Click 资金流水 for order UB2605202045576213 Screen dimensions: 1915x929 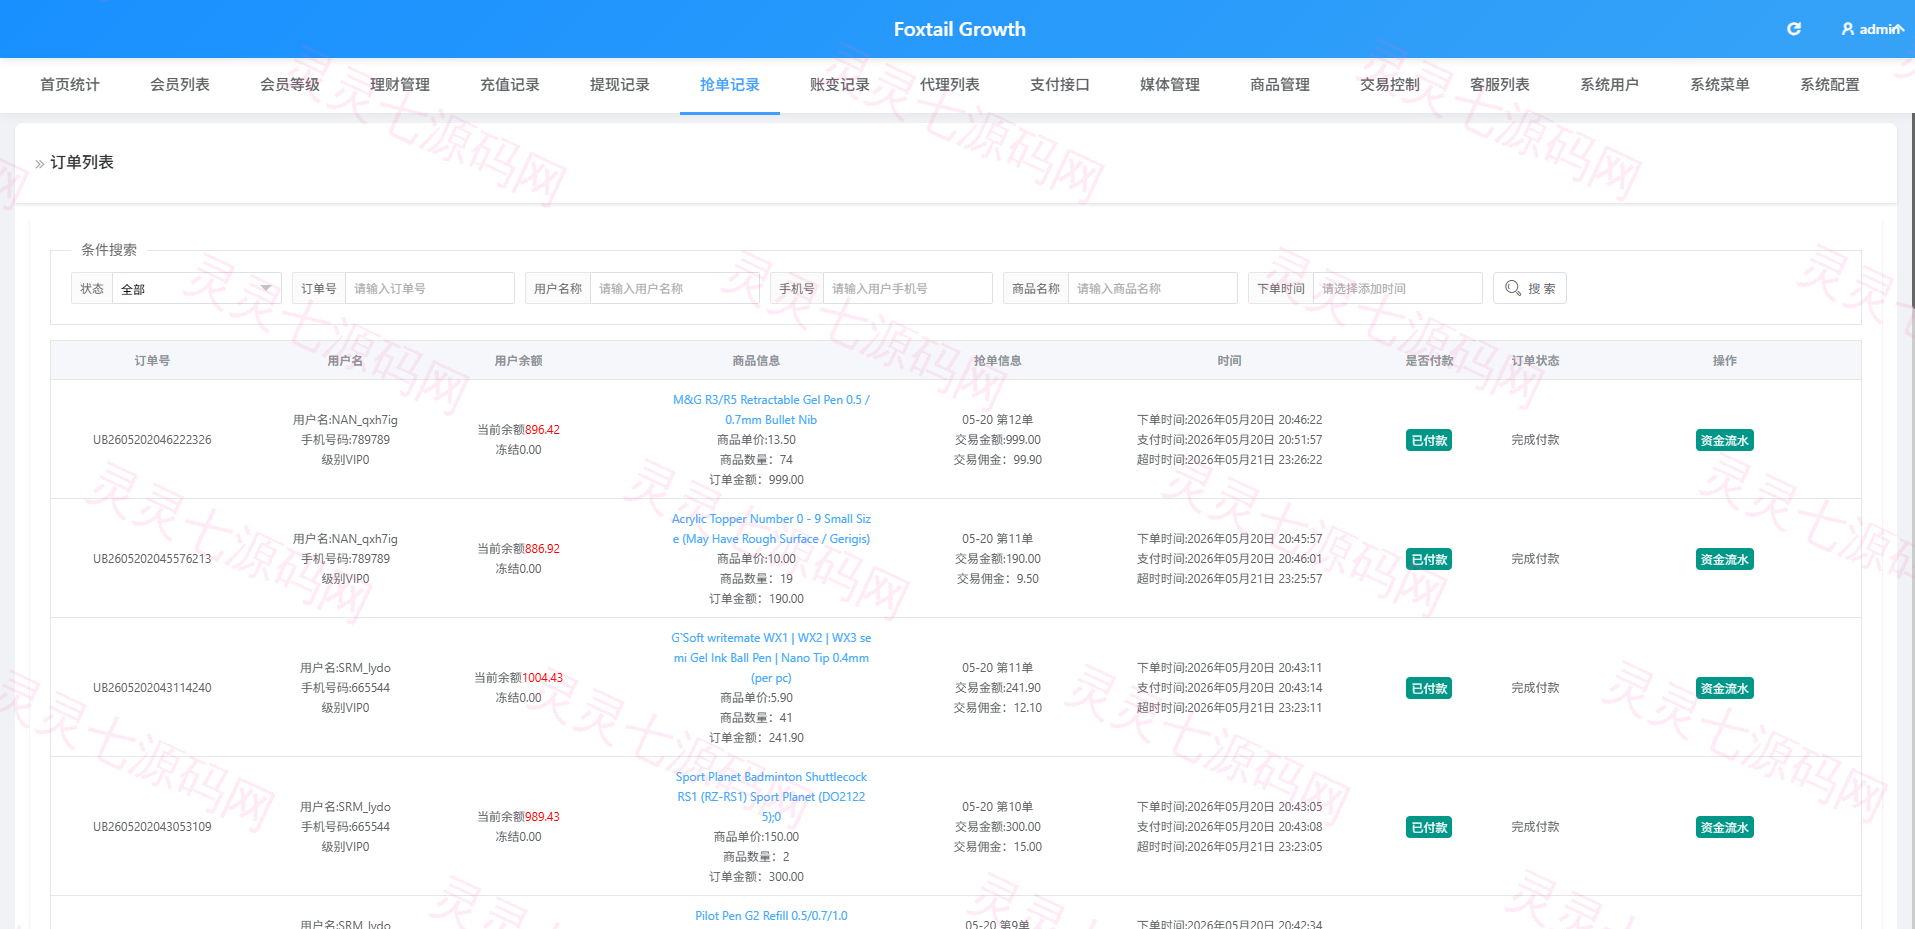coord(1724,559)
